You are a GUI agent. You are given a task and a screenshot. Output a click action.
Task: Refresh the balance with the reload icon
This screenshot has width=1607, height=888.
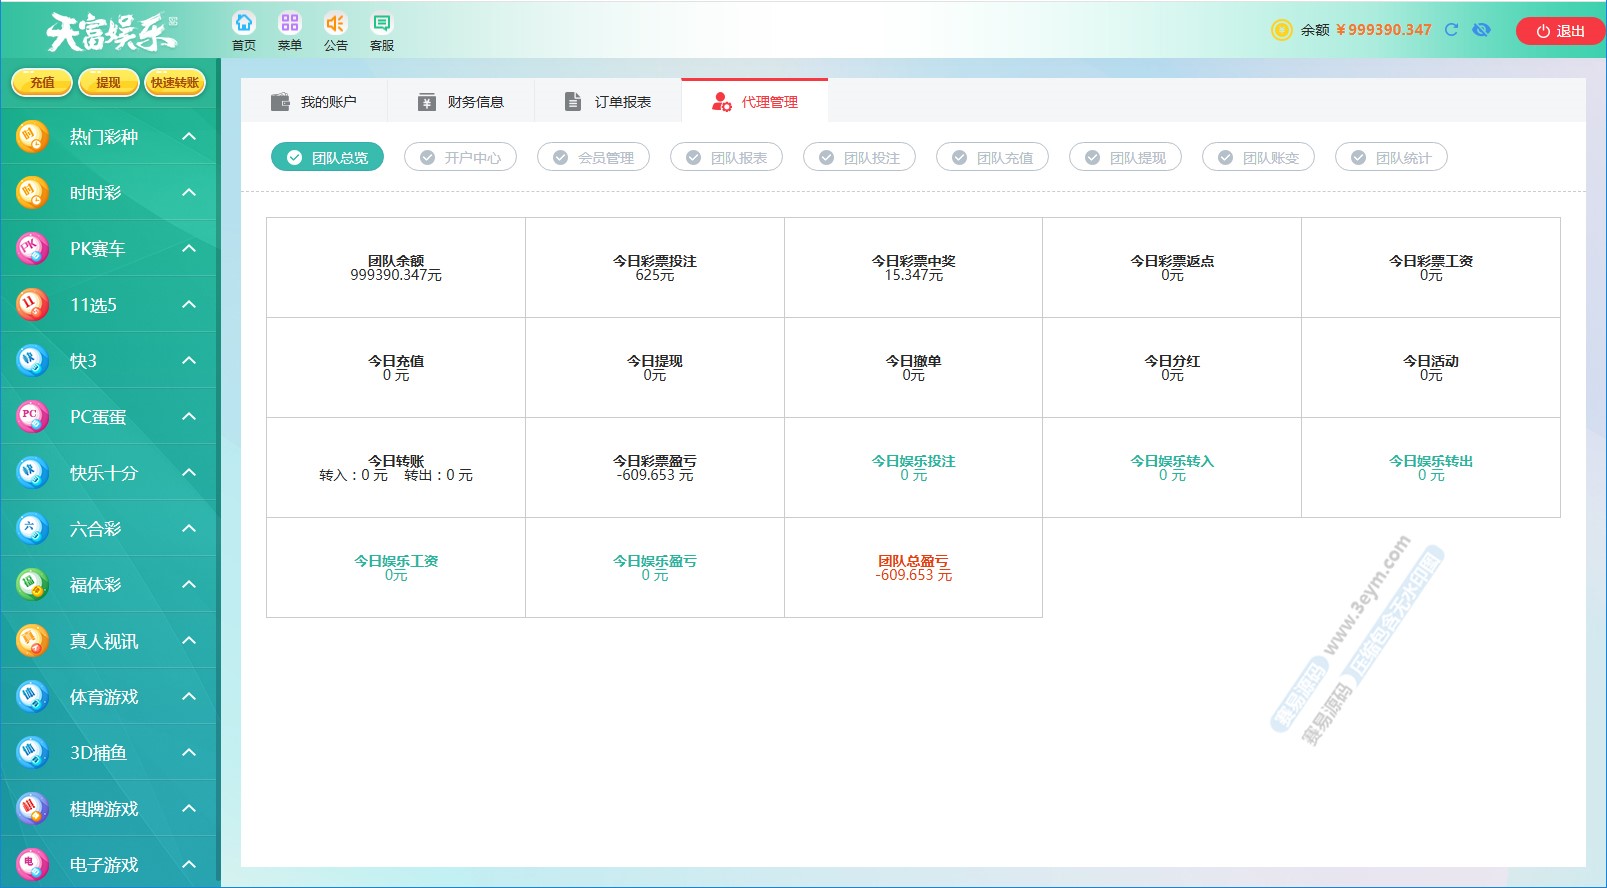click(1451, 30)
